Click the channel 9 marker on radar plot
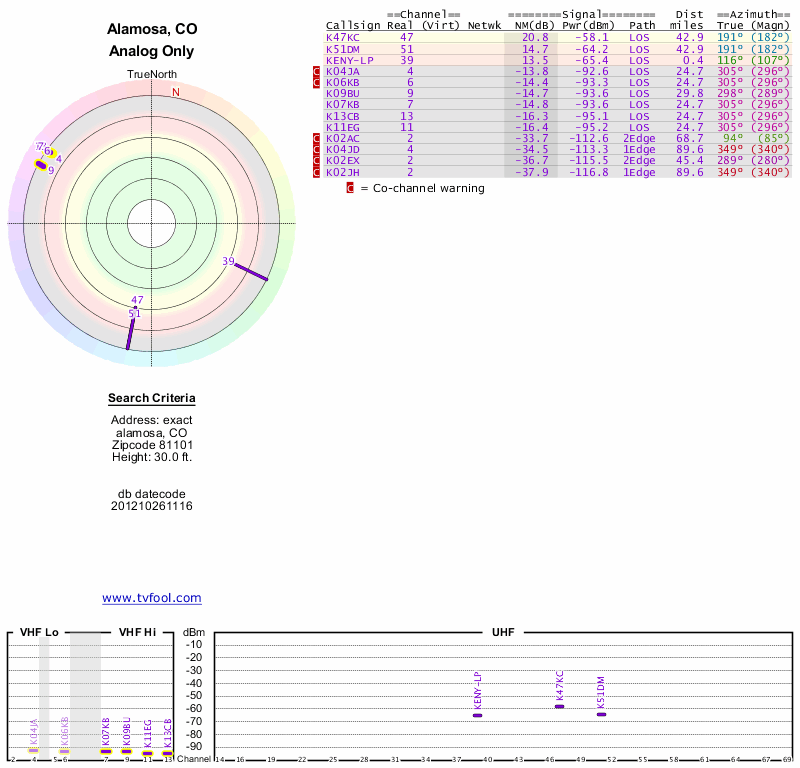Viewport: 800px width, 768px height. (42, 165)
